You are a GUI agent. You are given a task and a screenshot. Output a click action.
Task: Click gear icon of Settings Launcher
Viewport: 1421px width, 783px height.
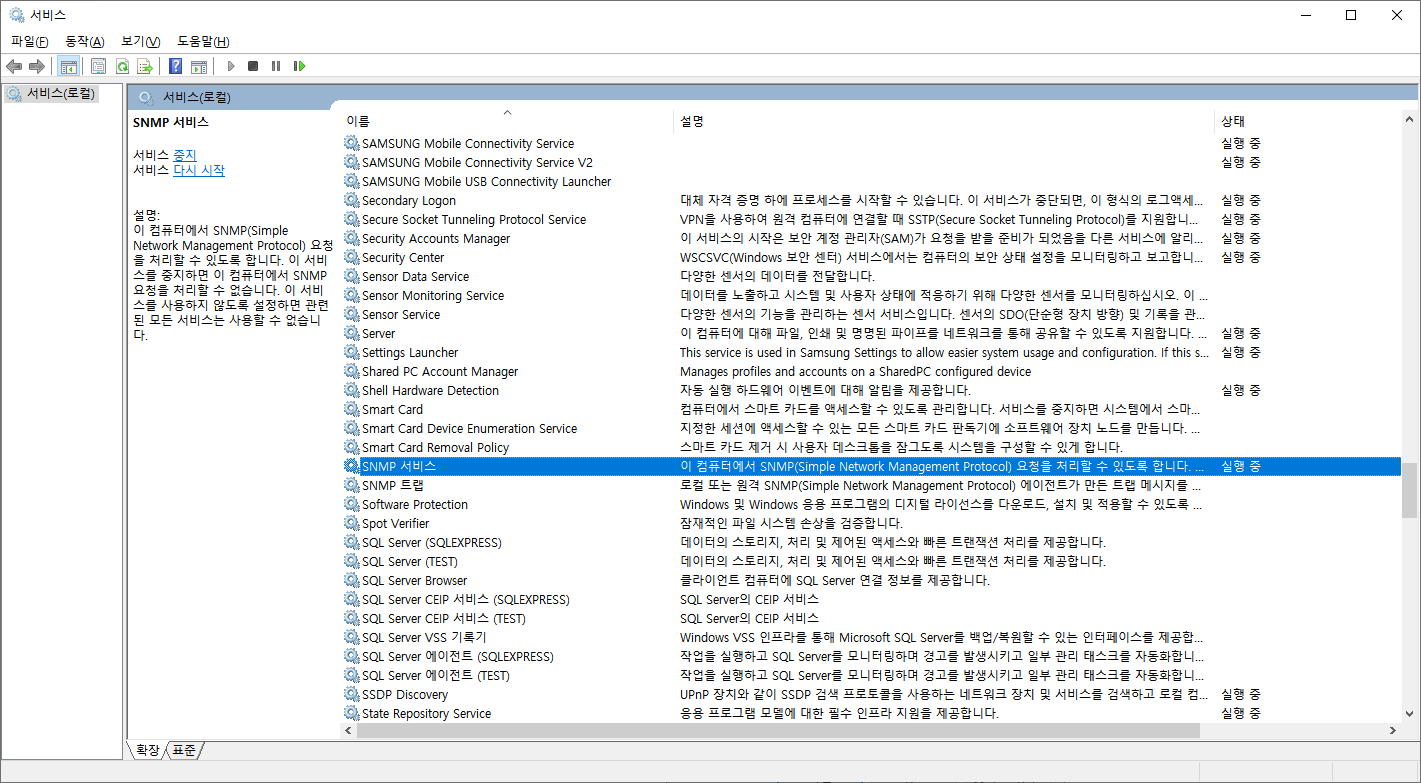click(351, 352)
